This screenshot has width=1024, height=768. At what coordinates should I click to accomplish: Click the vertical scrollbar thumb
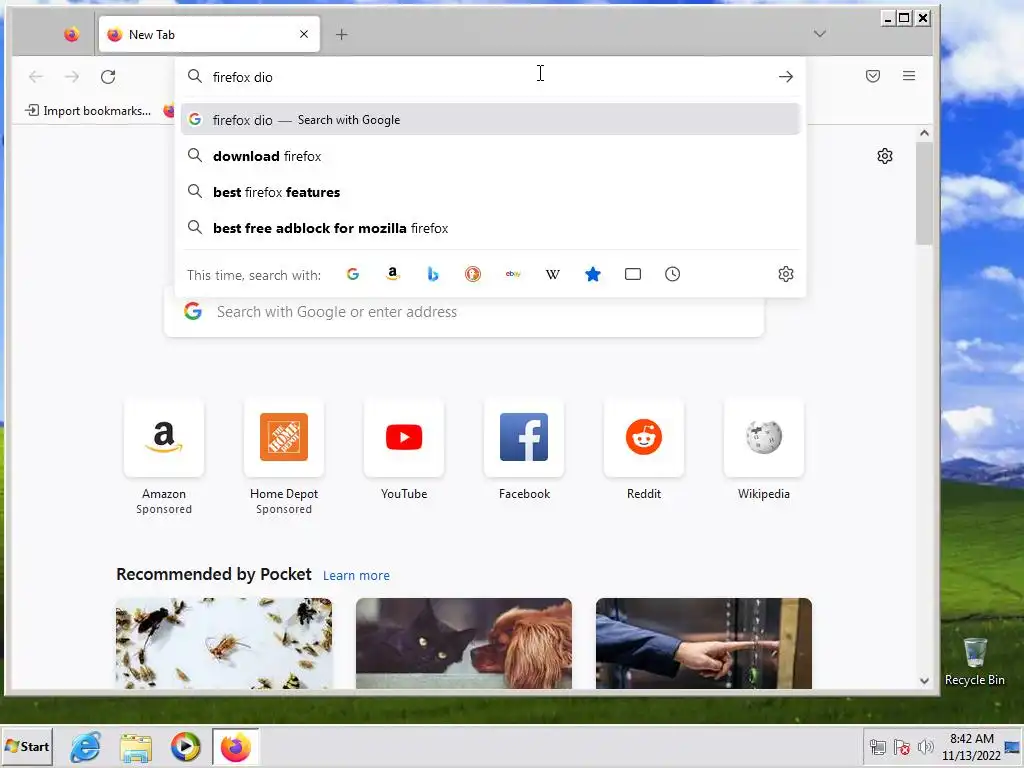point(924,193)
